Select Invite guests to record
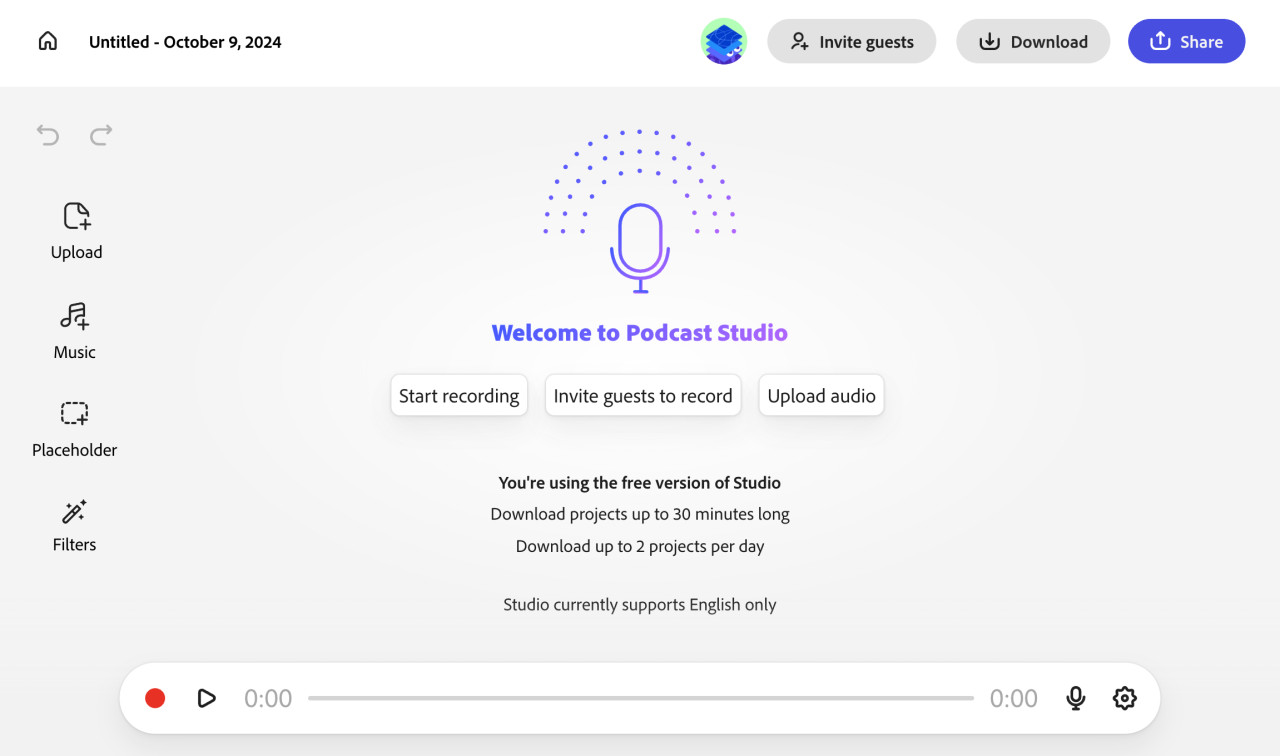This screenshot has width=1280, height=756. click(x=643, y=395)
